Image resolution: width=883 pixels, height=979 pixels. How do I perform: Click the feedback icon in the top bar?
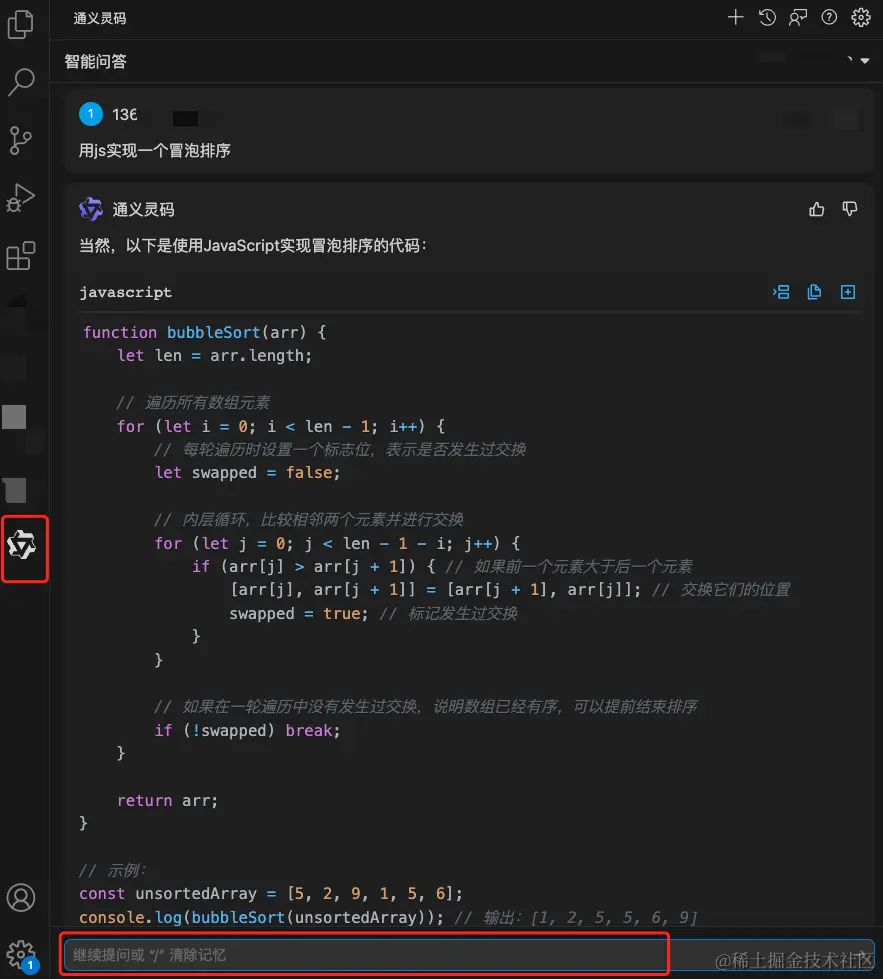[797, 17]
